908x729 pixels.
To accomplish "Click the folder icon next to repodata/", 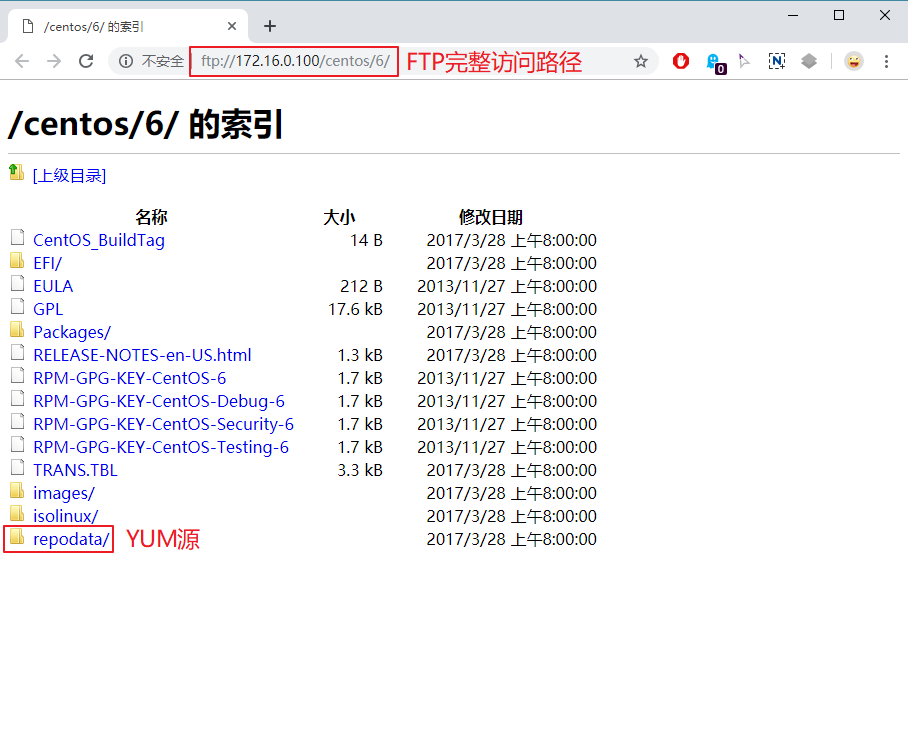I will [x=17, y=536].
